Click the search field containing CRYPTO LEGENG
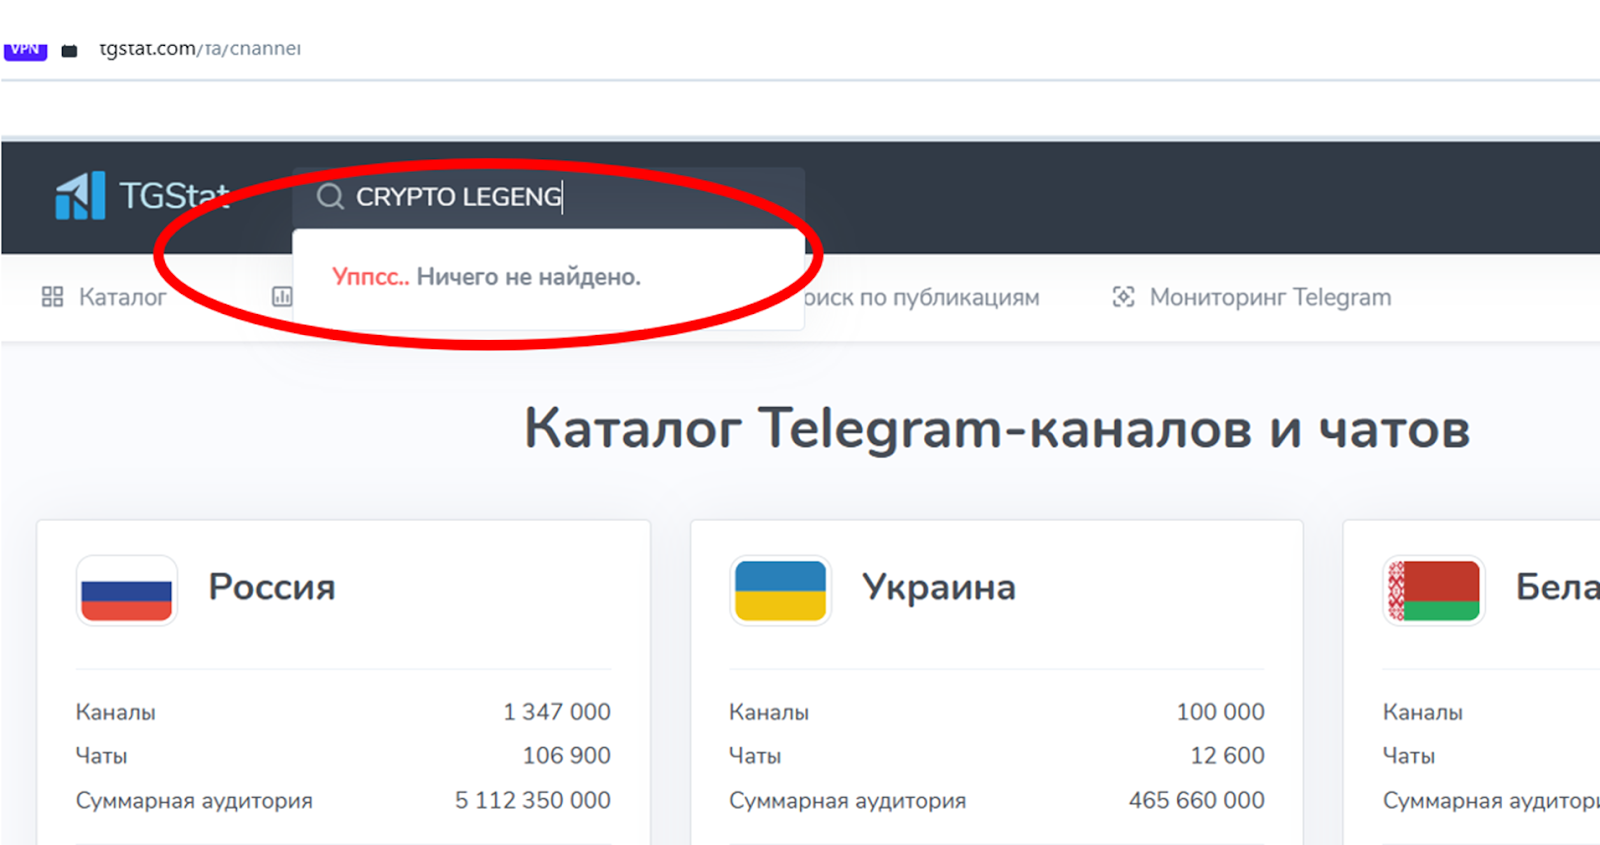Image resolution: width=1600 pixels, height=845 pixels. coord(549,197)
